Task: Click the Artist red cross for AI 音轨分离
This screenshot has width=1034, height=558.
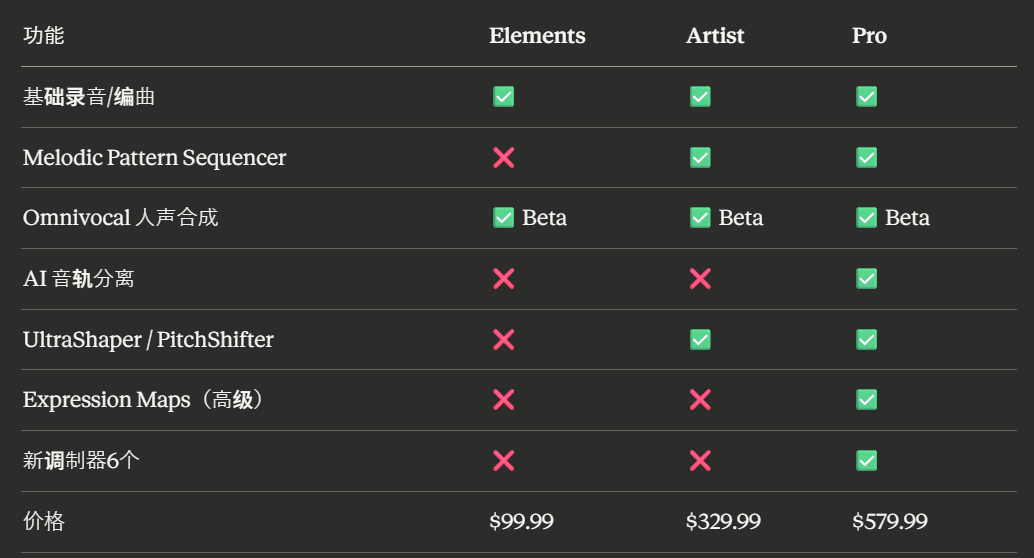Action: (700, 278)
